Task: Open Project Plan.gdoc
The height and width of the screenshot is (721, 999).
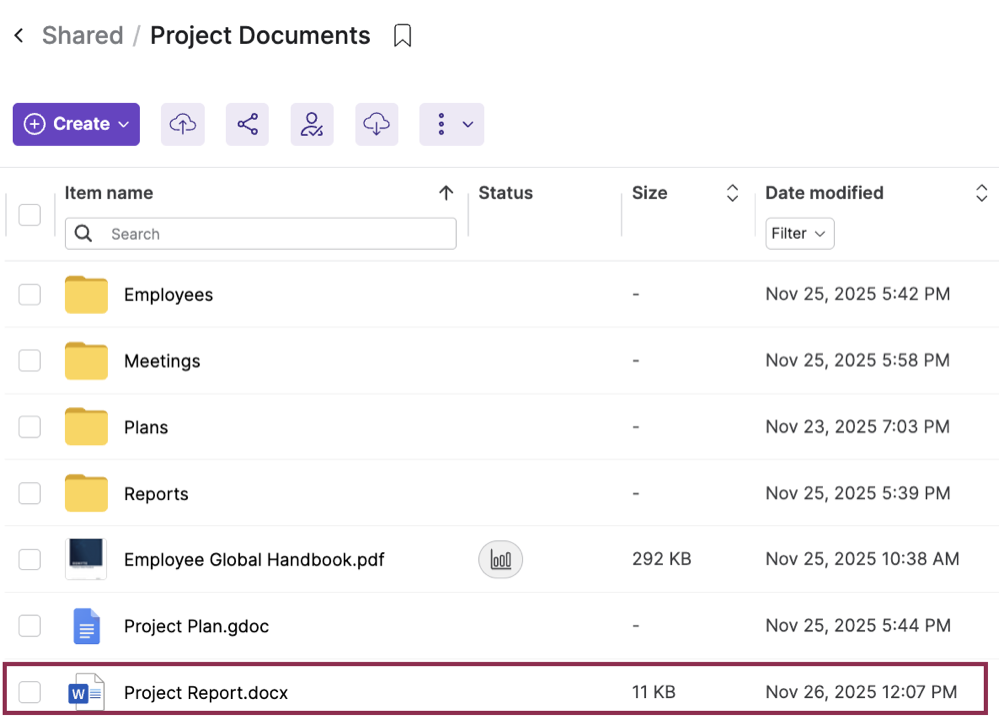Action: [196, 626]
